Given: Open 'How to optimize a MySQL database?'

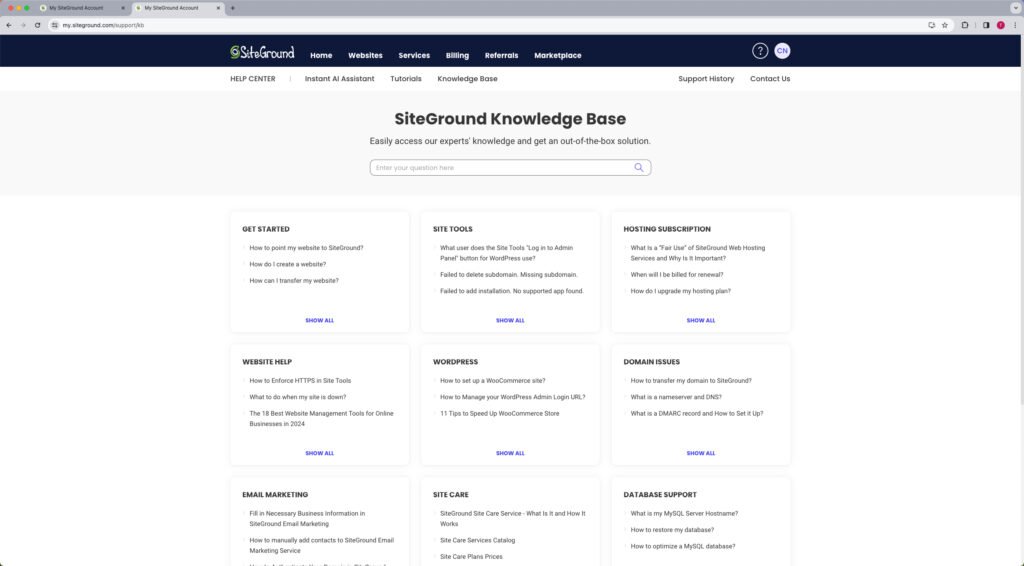Looking at the screenshot, I should [x=682, y=546].
